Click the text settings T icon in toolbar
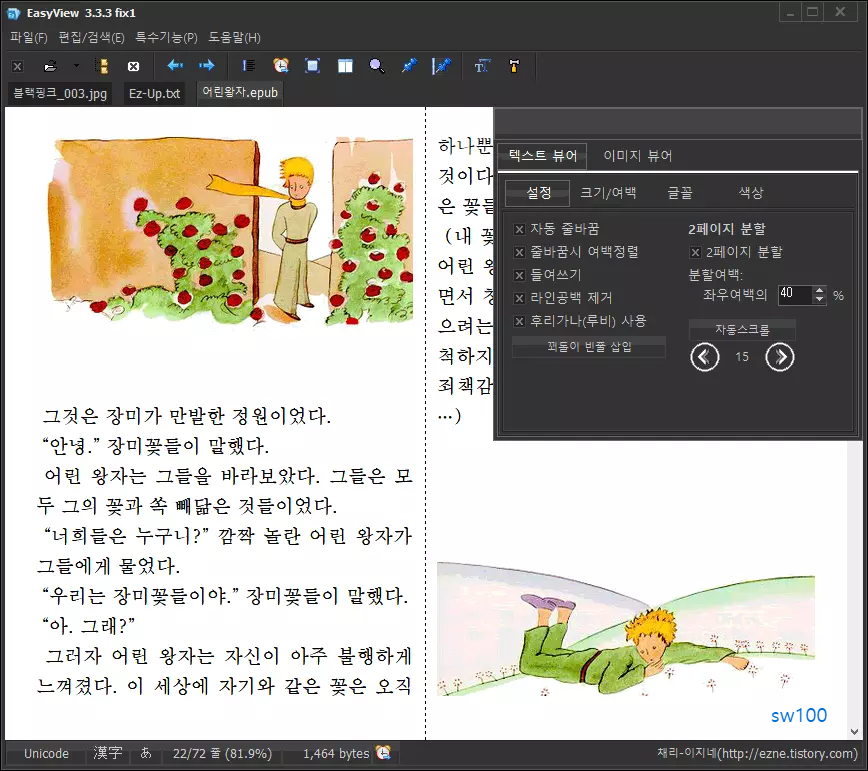This screenshot has height=771, width=868. (x=481, y=66)
